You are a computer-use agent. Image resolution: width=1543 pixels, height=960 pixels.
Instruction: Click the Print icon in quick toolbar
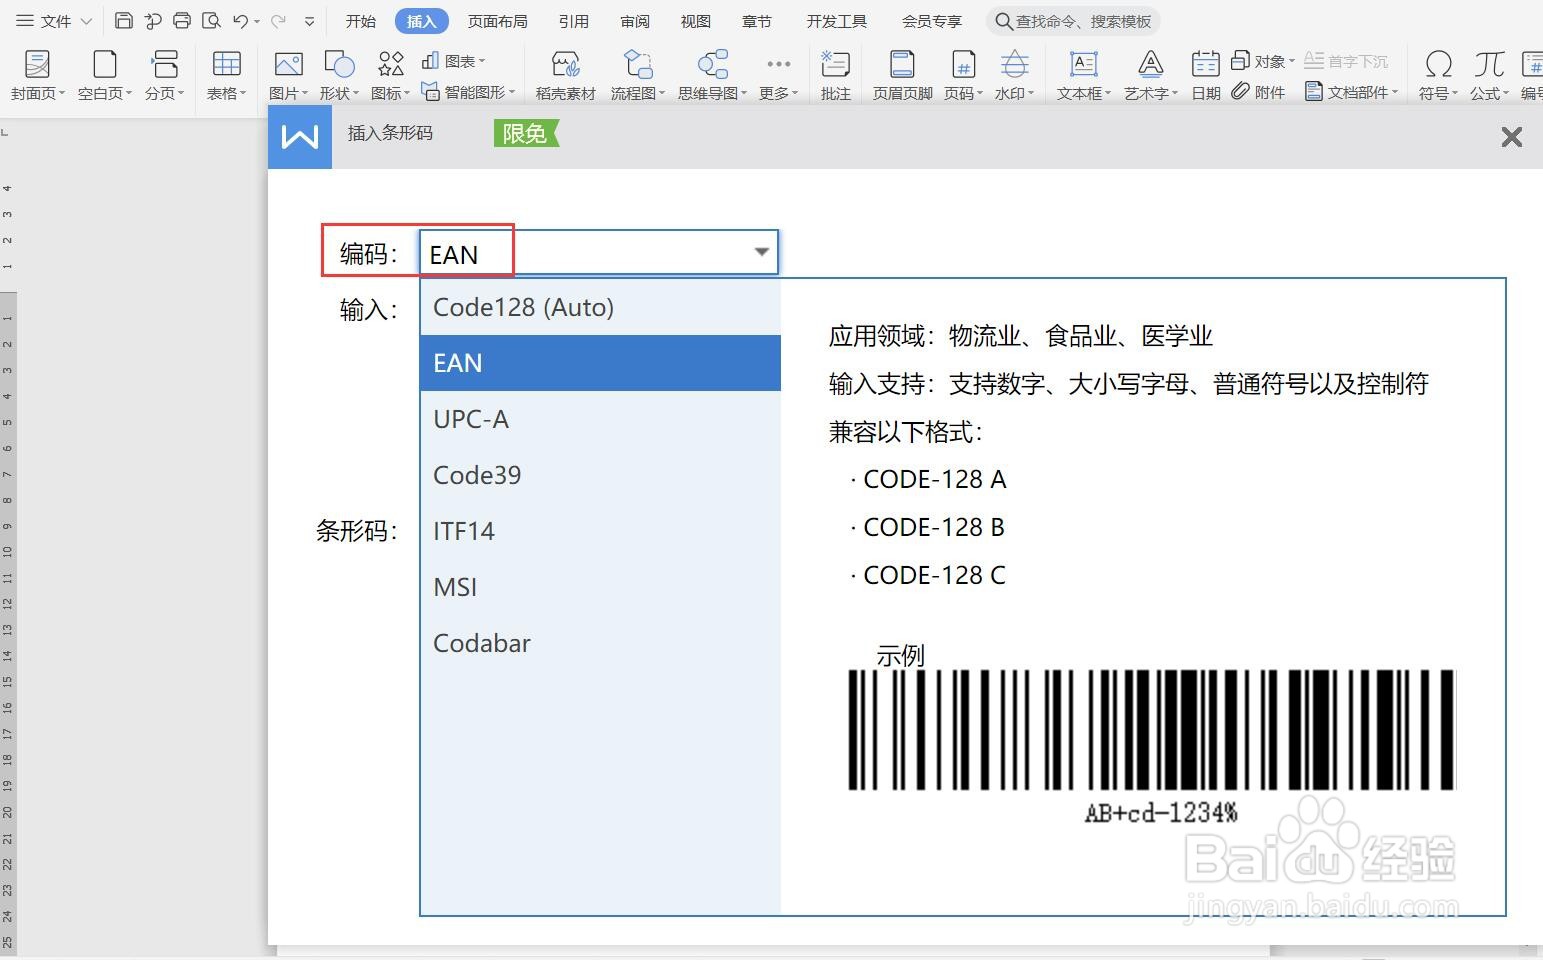[182, 21]
